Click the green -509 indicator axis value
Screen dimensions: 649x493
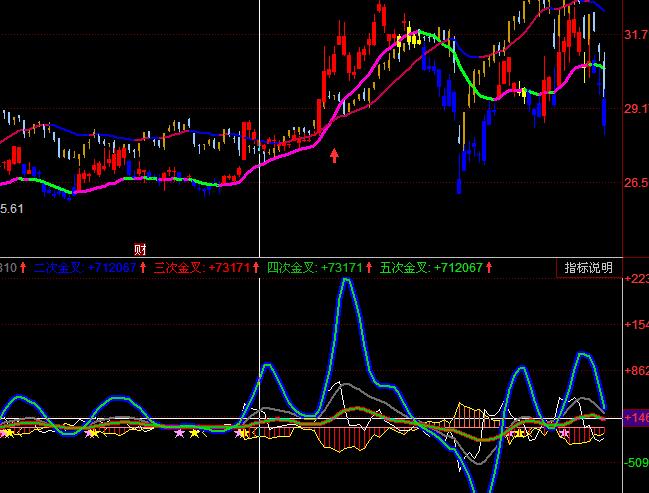pos(635,463)
